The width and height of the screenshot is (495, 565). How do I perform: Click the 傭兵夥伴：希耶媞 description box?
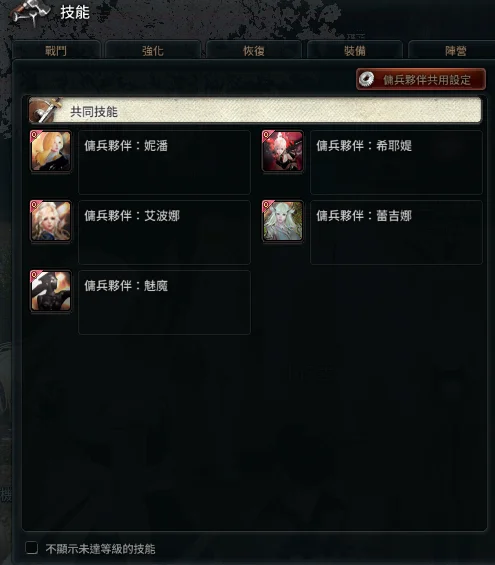[x=396, y=162]
